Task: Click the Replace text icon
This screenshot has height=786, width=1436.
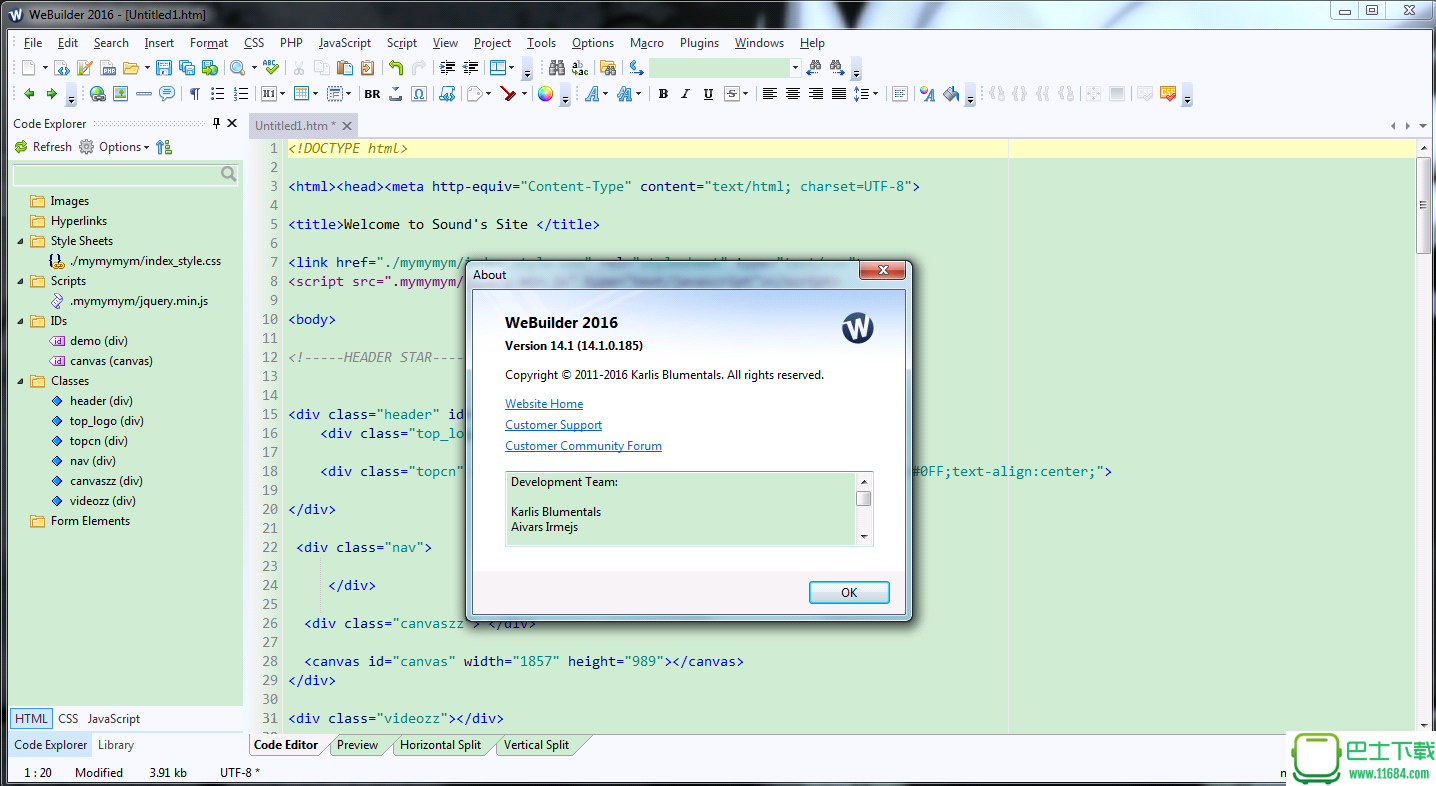Action: click(x=581, y=68)
